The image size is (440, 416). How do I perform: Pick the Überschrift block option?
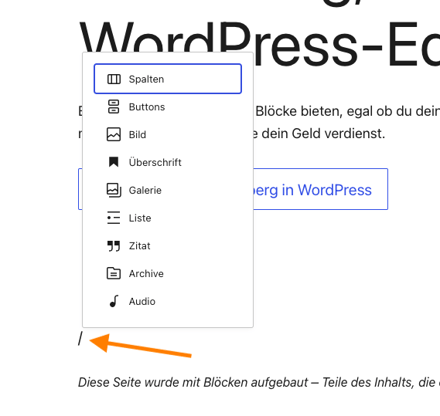click(x=168, y=162)
